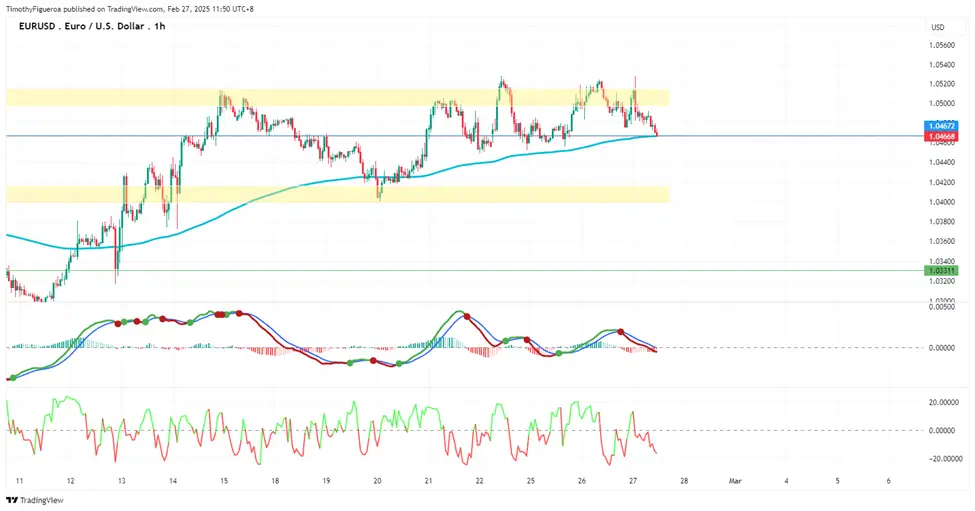Click the date label 26 on the time axis
Viewport: 975px width, 511px height.
point(582,481)
